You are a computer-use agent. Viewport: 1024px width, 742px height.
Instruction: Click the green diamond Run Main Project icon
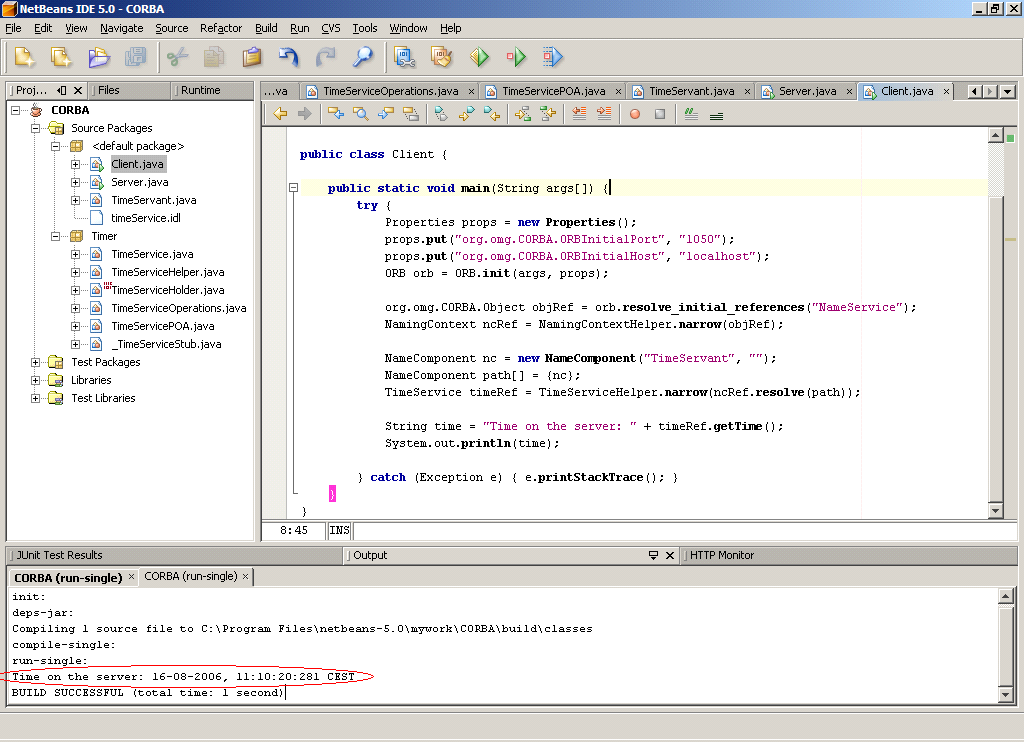tap(479, 57)
